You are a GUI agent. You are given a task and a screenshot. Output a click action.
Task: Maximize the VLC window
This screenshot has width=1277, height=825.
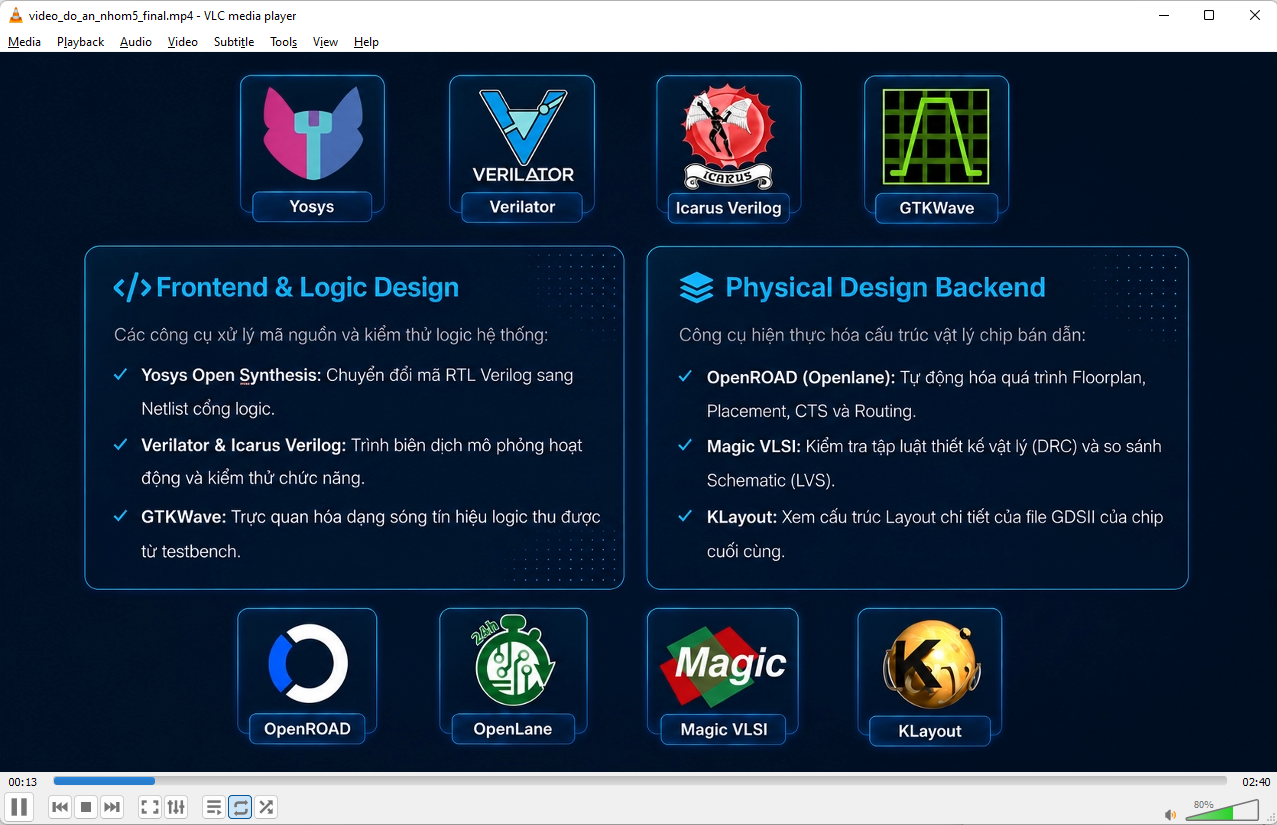[x=1209, y=15]
